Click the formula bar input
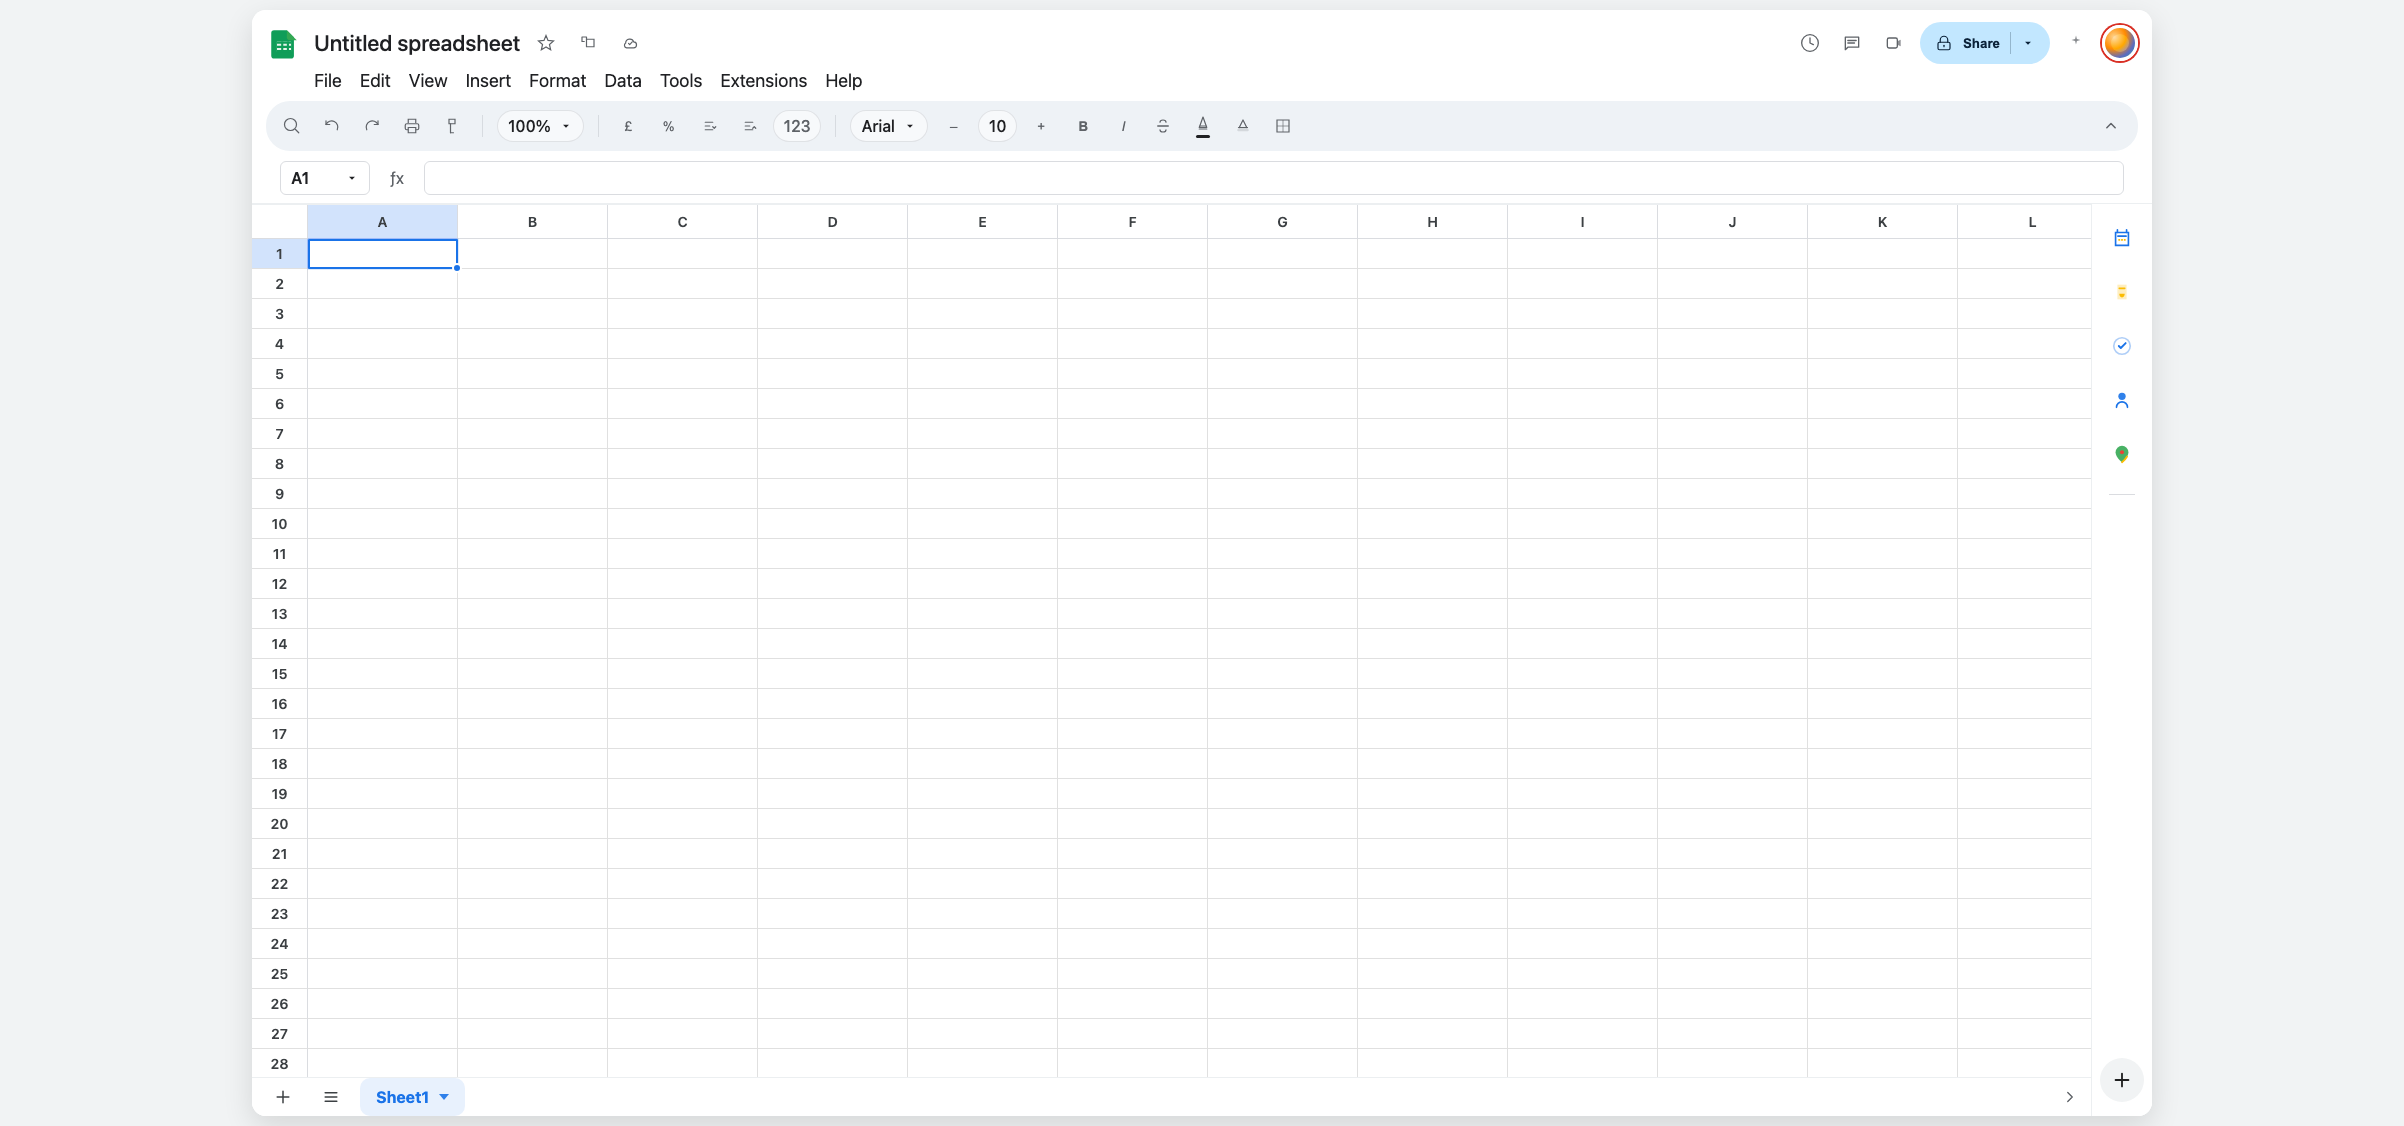 pyautogui.click(x=1272, y=178)
